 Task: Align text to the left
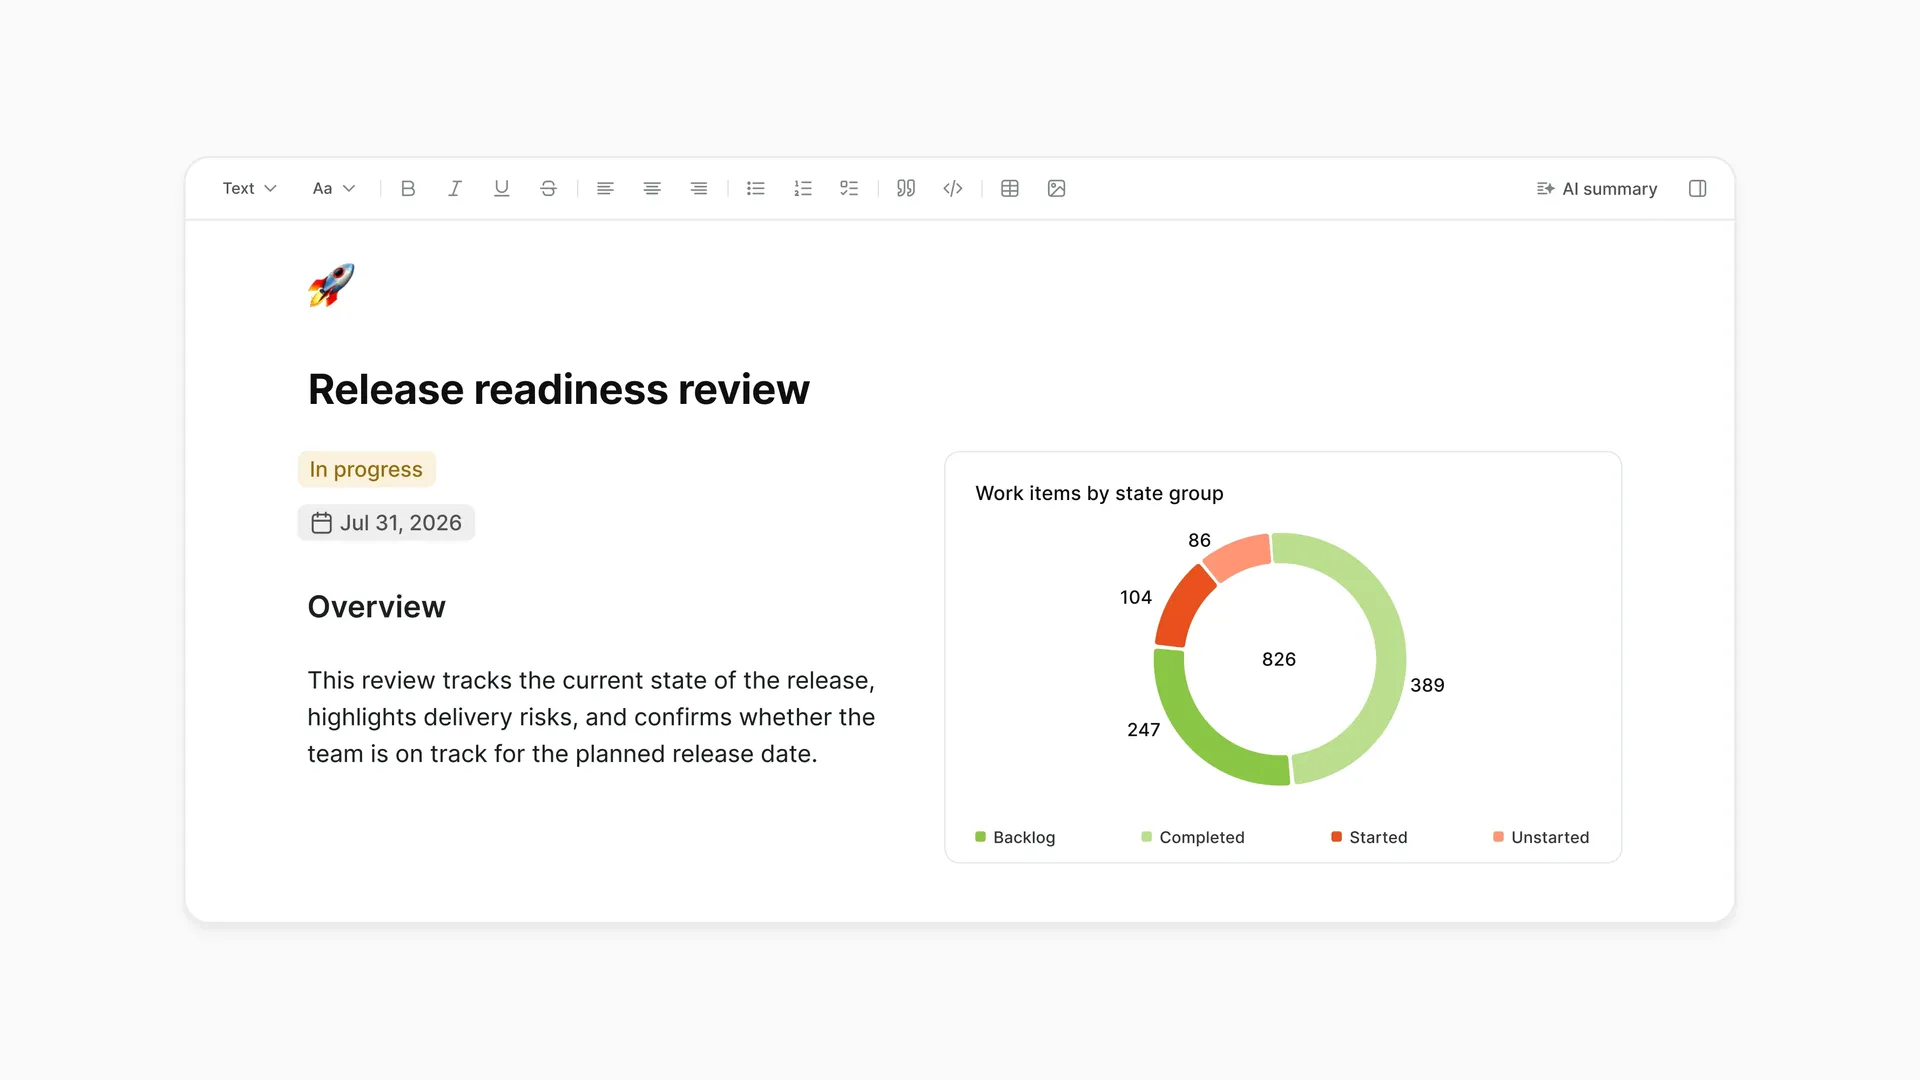605,188
